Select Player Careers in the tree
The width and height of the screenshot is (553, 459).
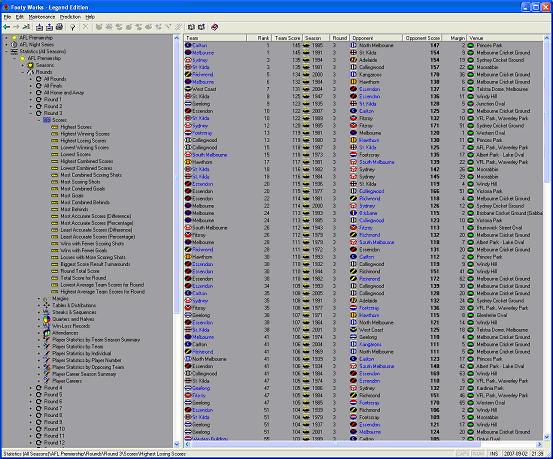pos(67,381)
